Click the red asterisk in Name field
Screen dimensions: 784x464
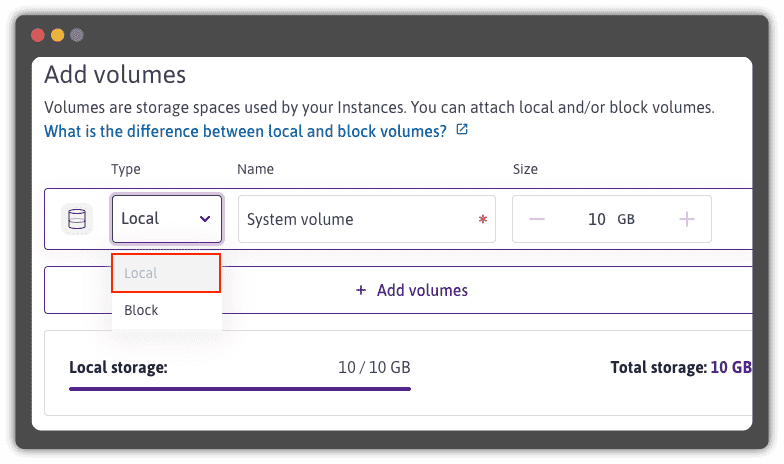483,220
